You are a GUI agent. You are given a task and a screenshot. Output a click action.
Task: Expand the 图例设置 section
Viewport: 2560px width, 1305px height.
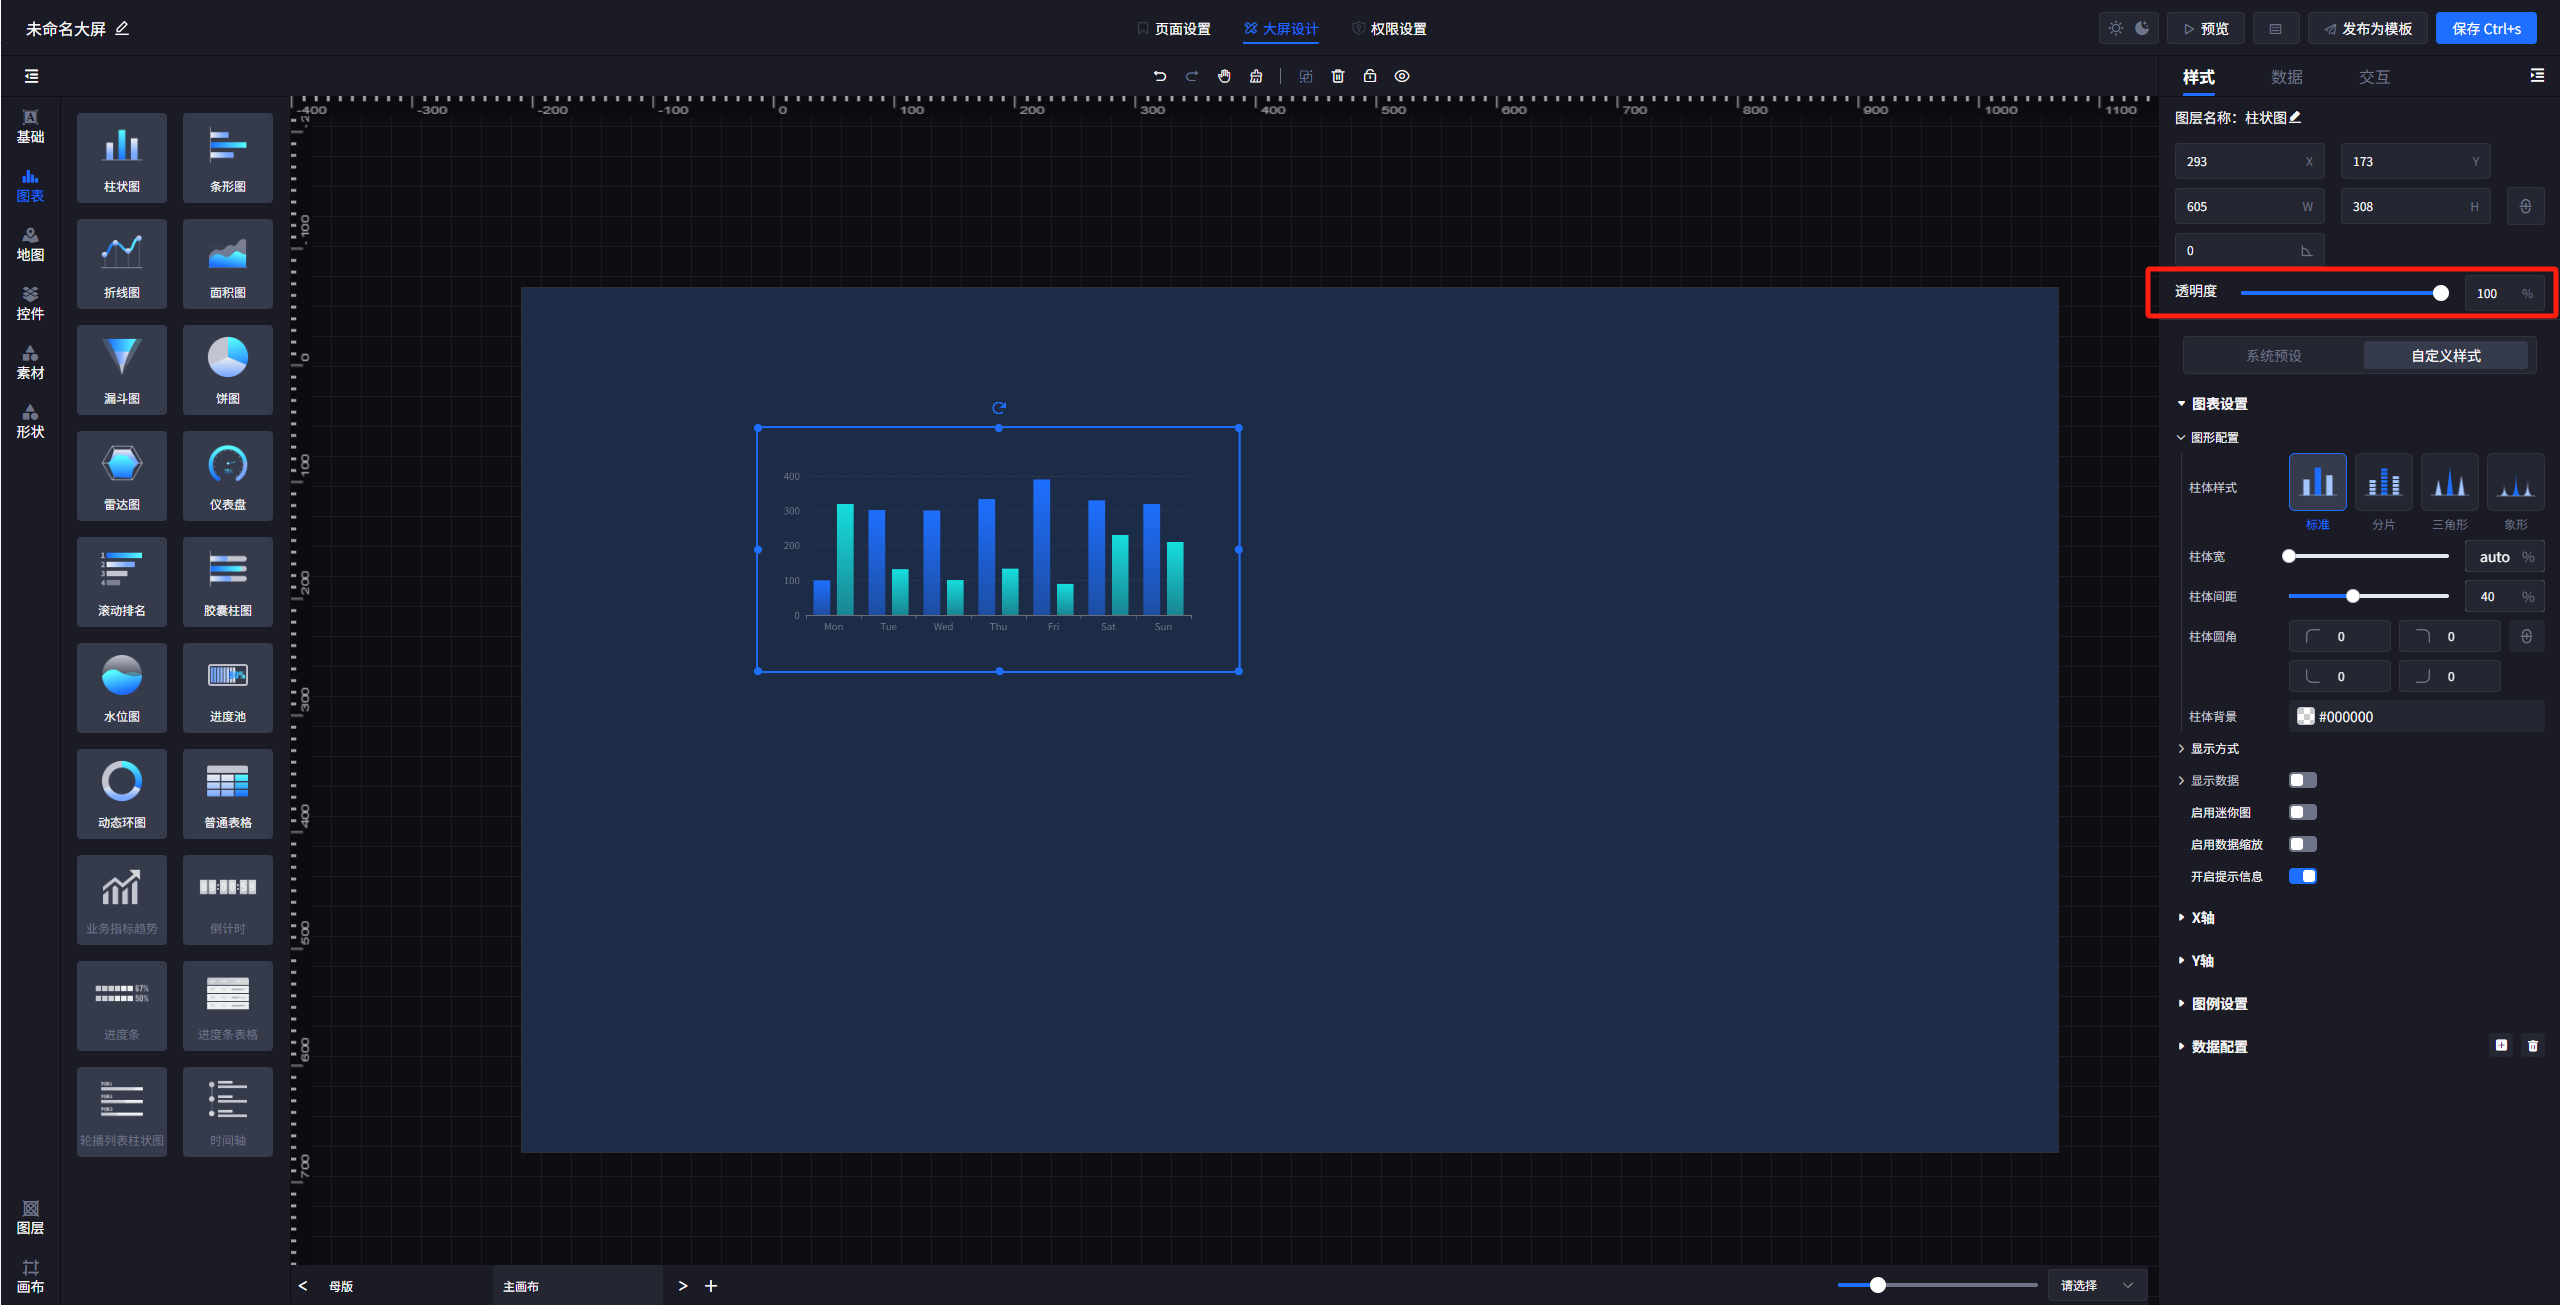tap(2218, 1004)
